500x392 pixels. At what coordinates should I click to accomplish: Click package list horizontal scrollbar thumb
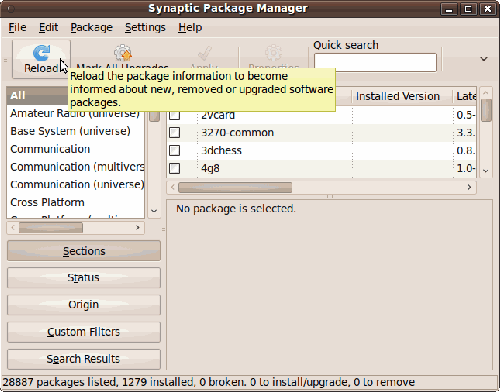coord(235,187)
